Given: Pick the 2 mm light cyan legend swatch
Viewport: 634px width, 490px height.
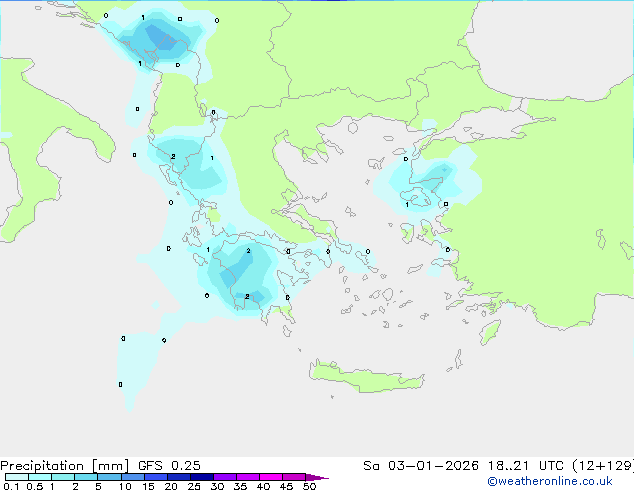Looking at the screenshot, I should coord(86,477).
